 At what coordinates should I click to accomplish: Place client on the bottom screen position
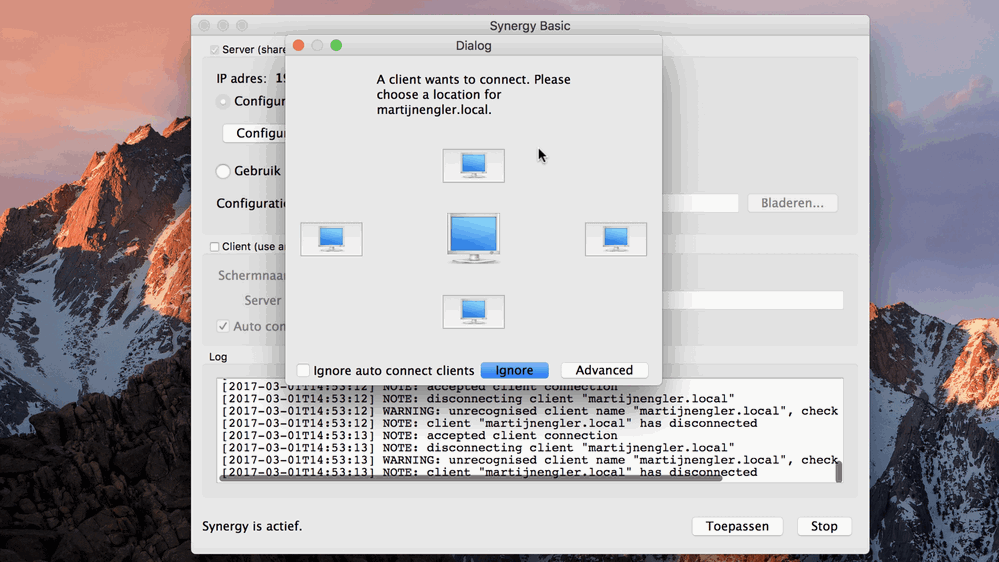click(x=473, y=312)
